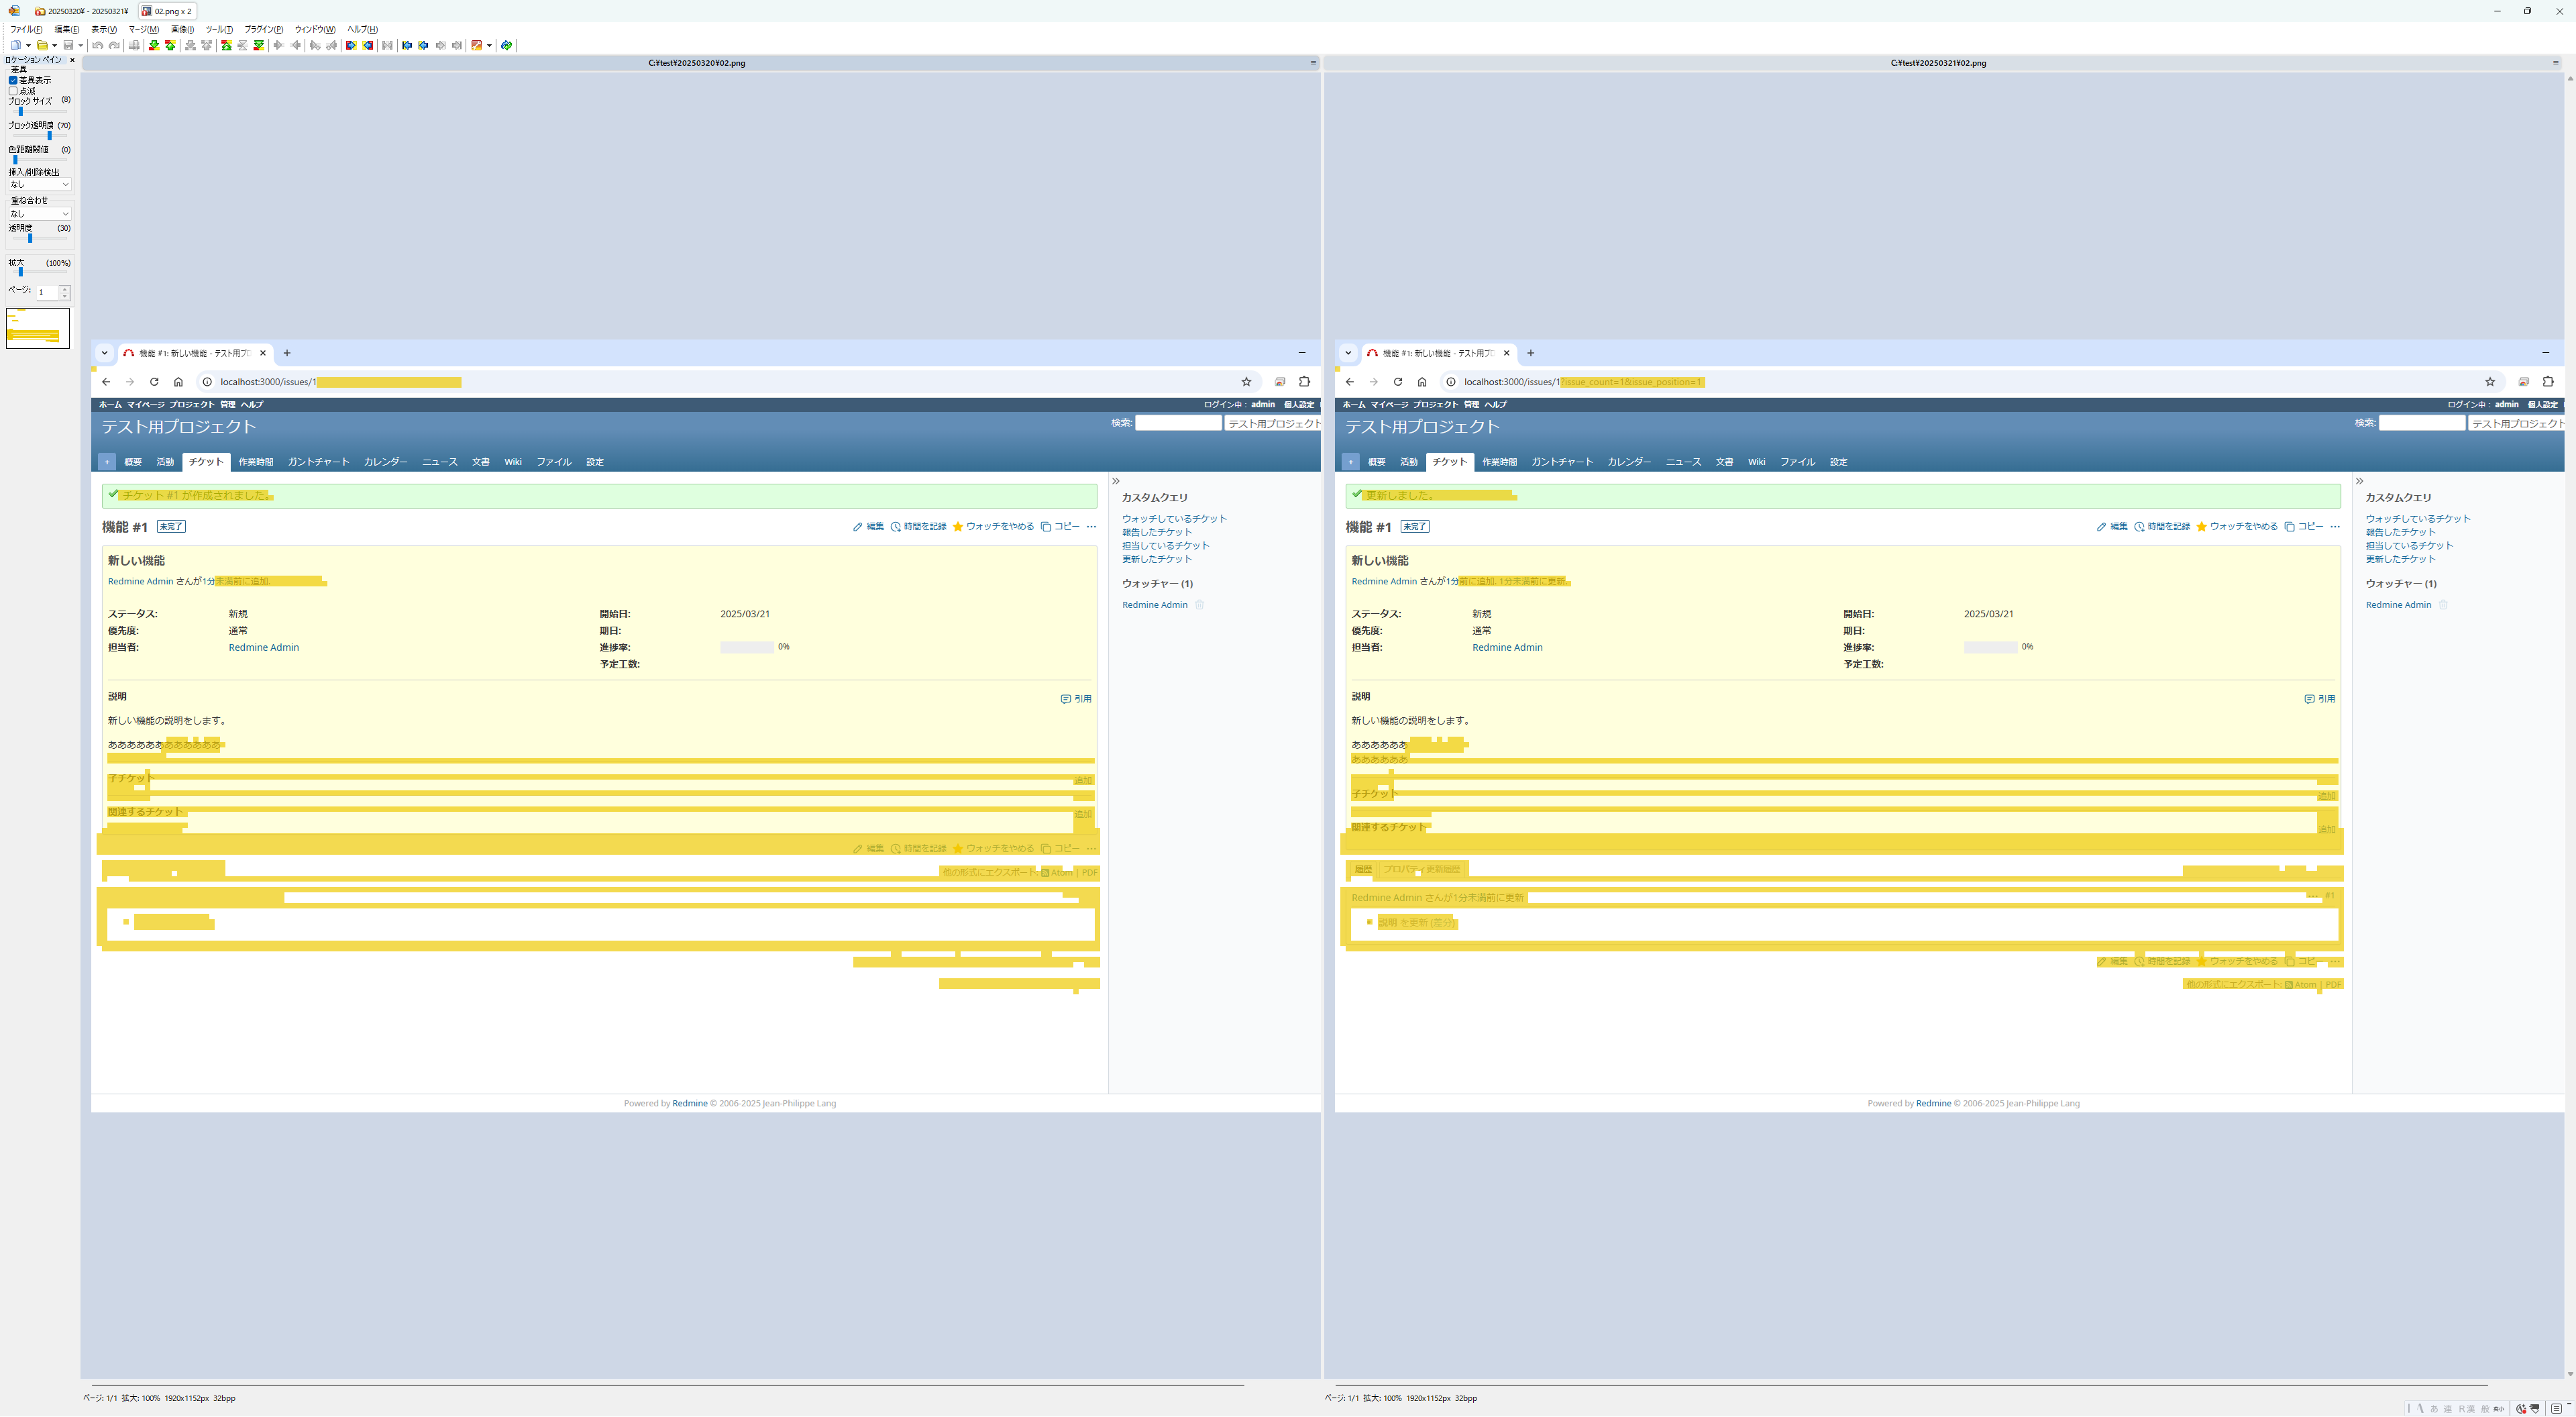Image resolution: width=2576 pixels, height=1417 pixels.
Task: Switch to 20250320¥ - 20250321¥ folder tab
Action: [x=82, y=11]
